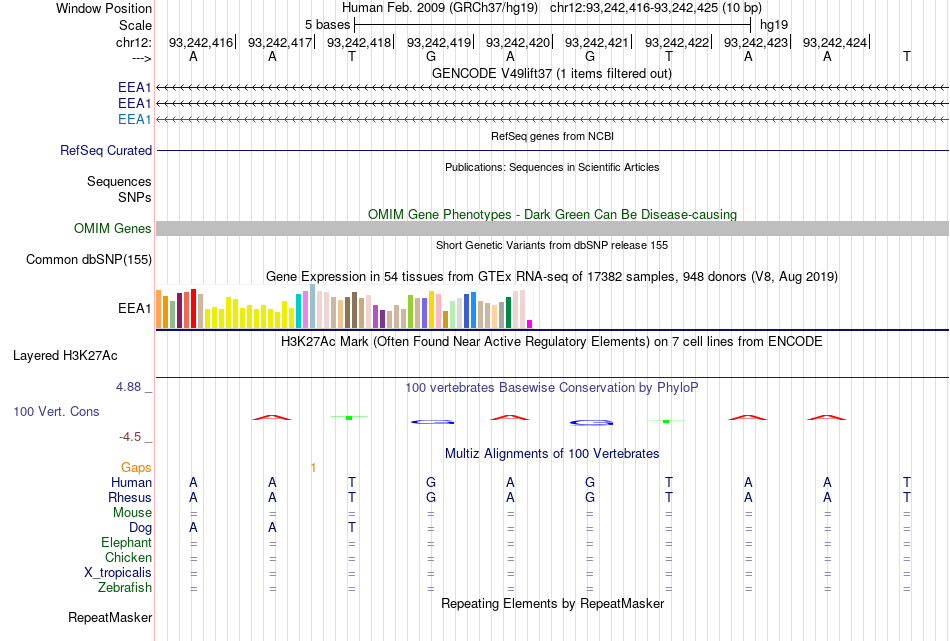
Task: Click the dark green GTEx expression bar
Action: (x=508, y=313)
